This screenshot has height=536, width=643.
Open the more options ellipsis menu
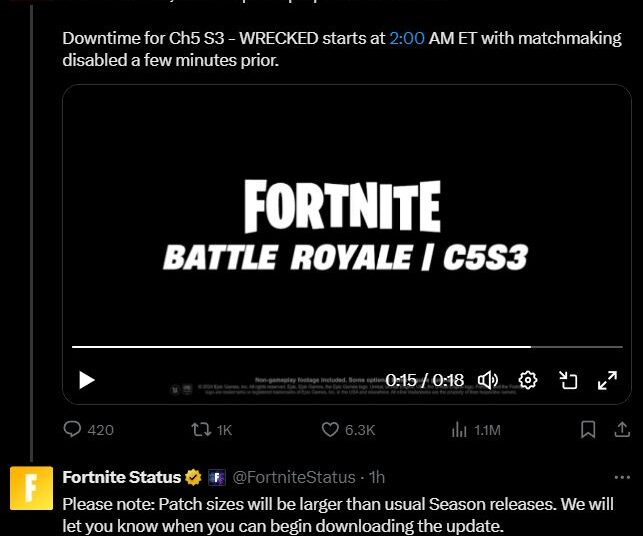(622, 477)
